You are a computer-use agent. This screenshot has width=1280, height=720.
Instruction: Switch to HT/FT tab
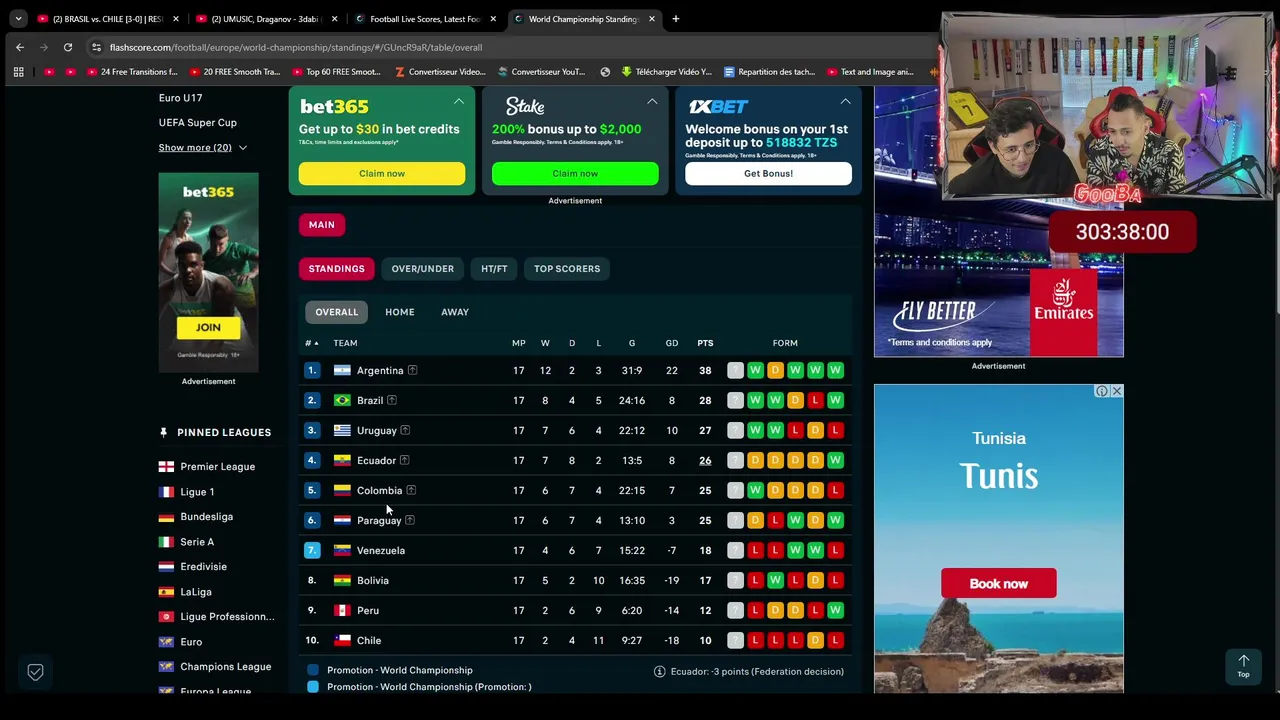pos(494,269)
